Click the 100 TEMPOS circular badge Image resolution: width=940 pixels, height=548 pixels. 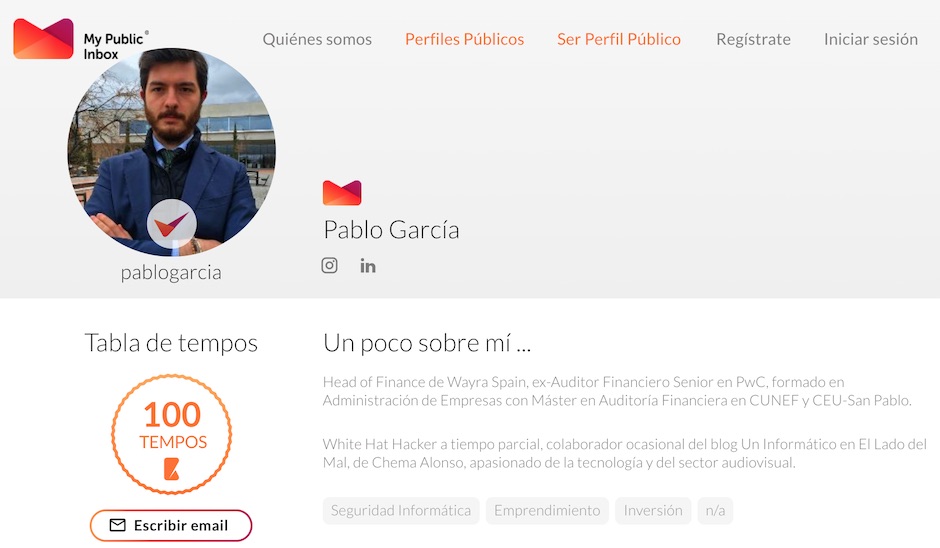(x=171, y=434)
